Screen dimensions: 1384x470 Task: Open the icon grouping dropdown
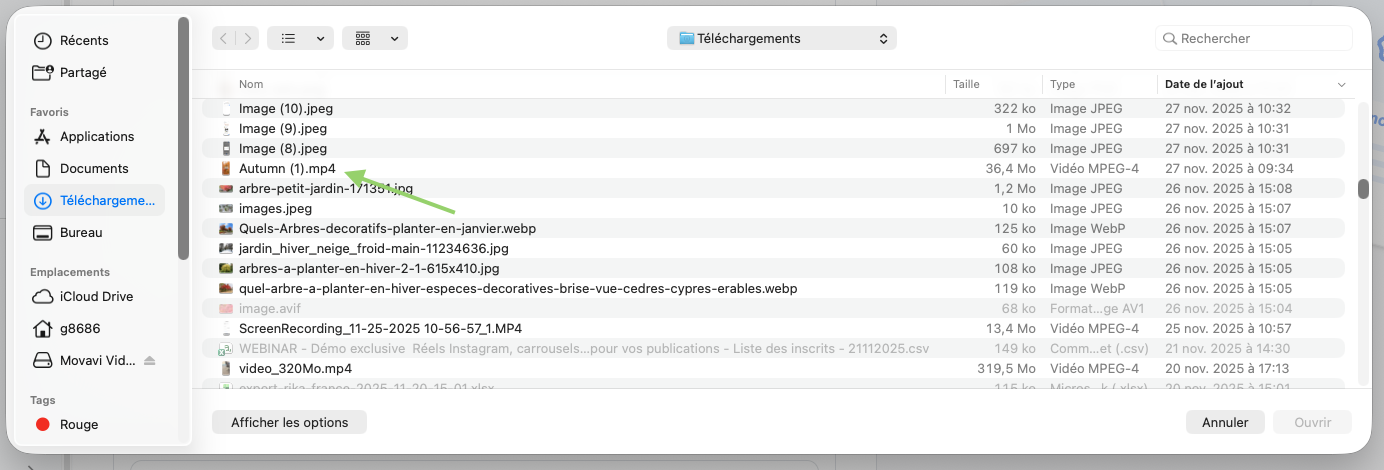(374, 38)
